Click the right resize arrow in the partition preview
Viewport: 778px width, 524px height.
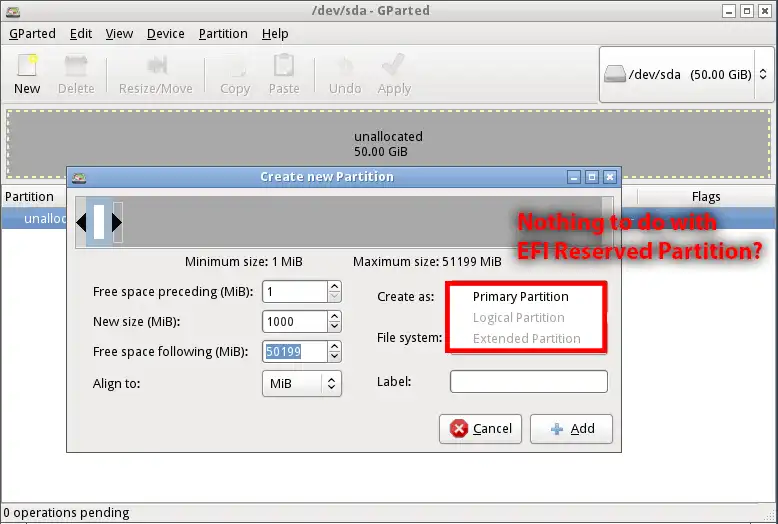(x=117, y=222)
